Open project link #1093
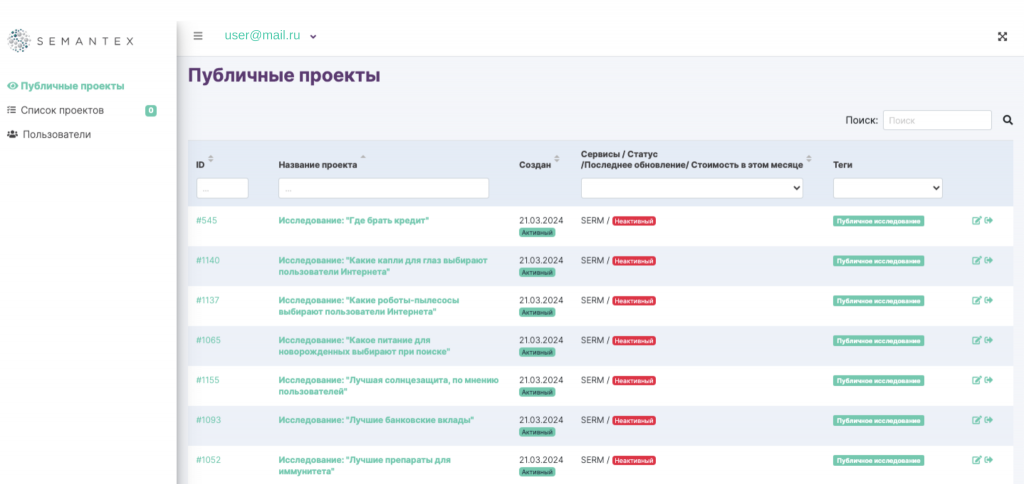This screenshot has width=1024, height=484. 208,420
